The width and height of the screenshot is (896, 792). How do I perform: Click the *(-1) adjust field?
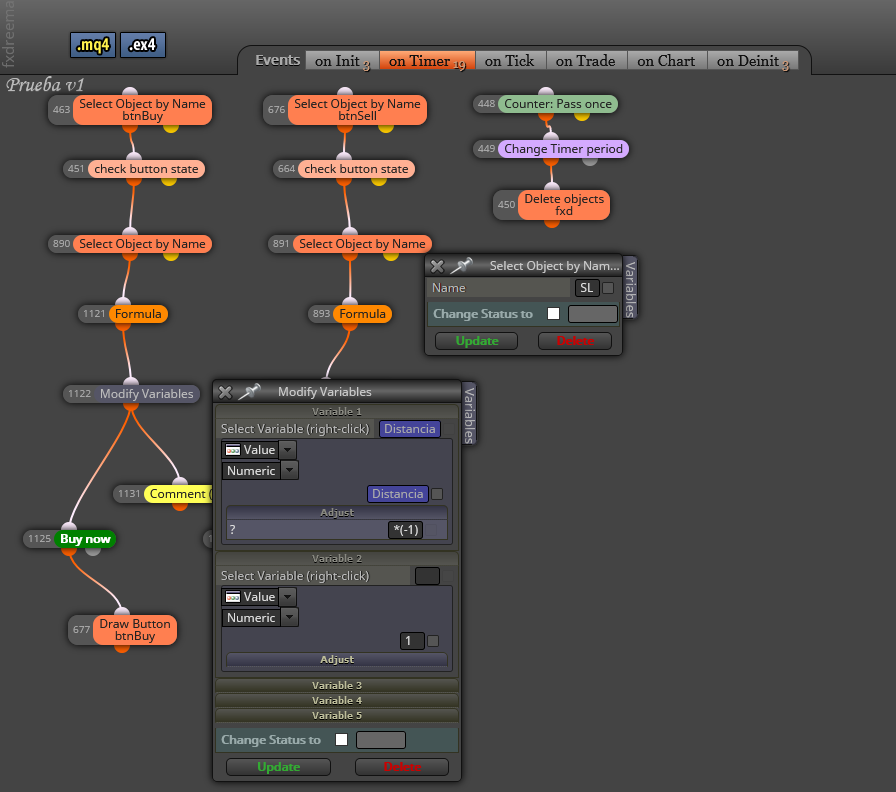406,530
